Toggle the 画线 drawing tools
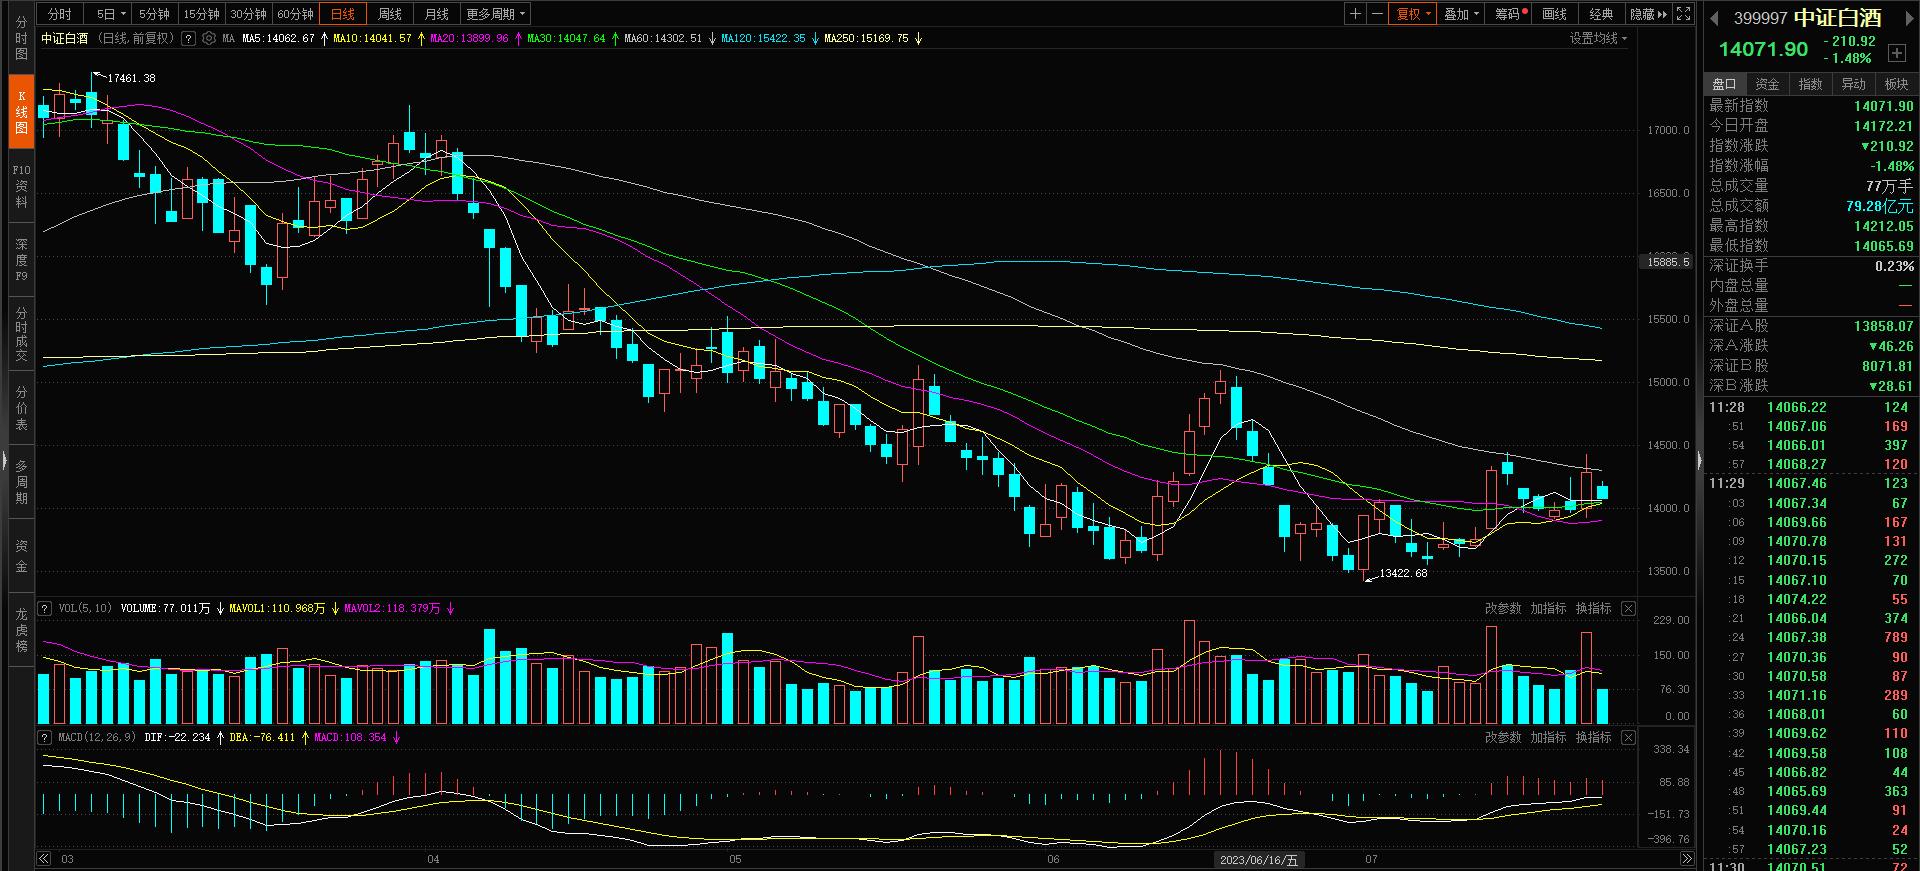Screen dimensions: 1920x871 (x=1555, y=14)
